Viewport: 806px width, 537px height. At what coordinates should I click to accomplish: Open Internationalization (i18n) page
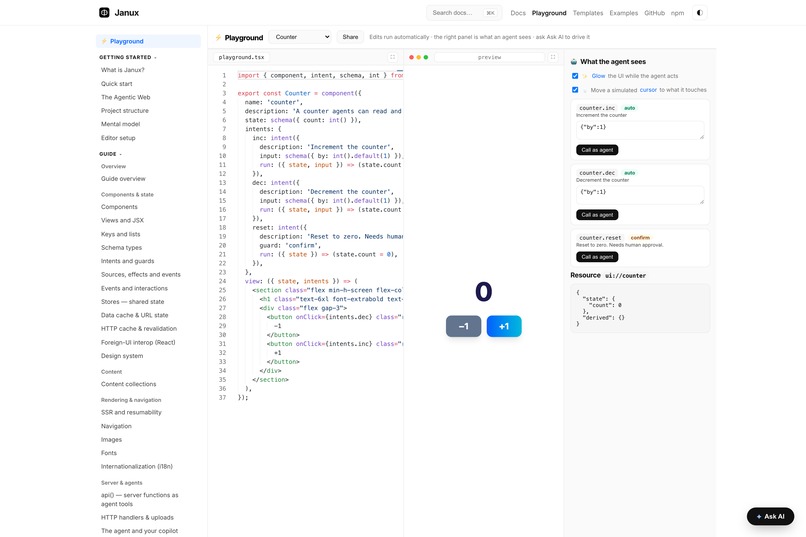point(137,466)
